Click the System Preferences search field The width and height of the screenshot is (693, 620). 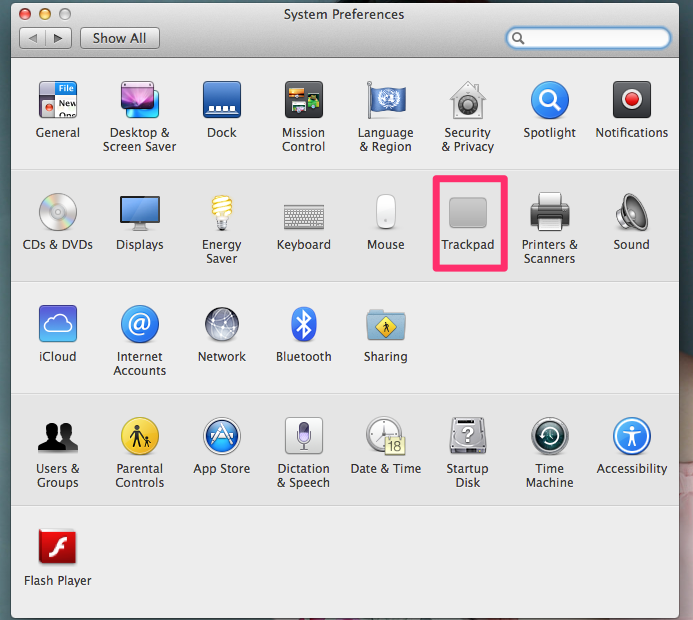[x=588, y=38]
